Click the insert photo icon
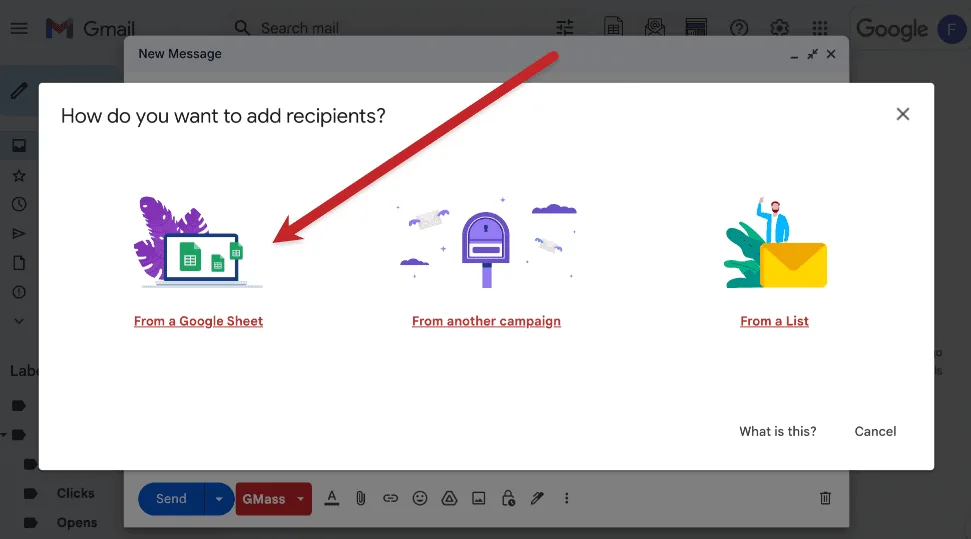The height and width of the screenshot is (539, 971). point(479,498)
